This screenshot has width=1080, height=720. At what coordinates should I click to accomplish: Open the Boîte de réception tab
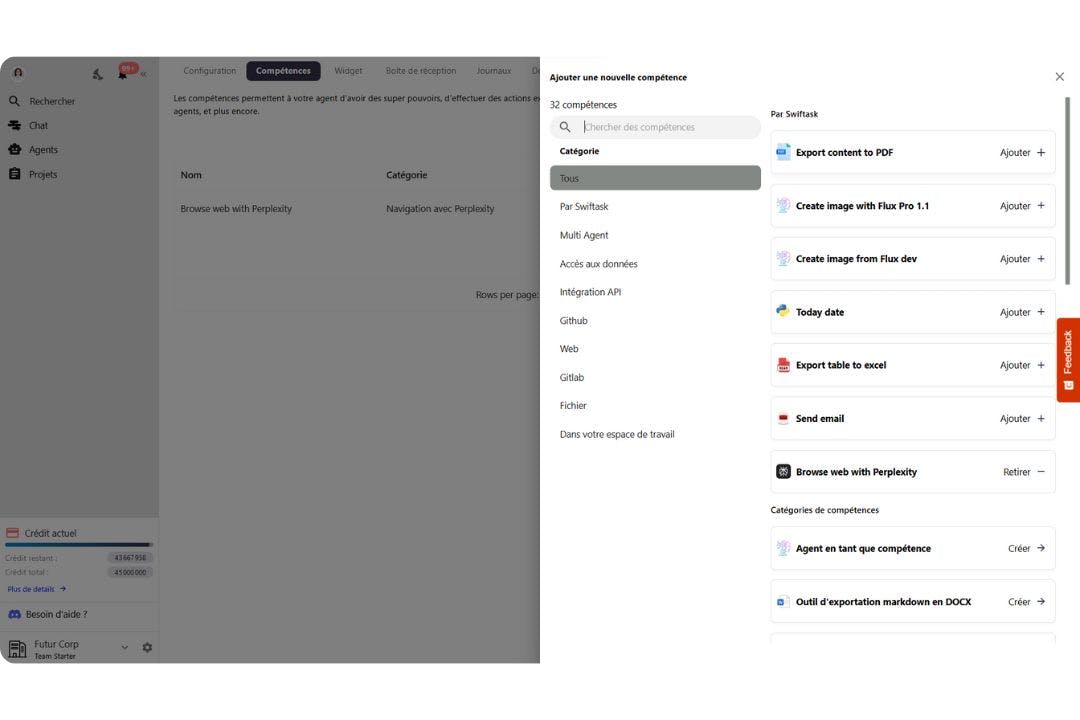click(x=421, y=70)
